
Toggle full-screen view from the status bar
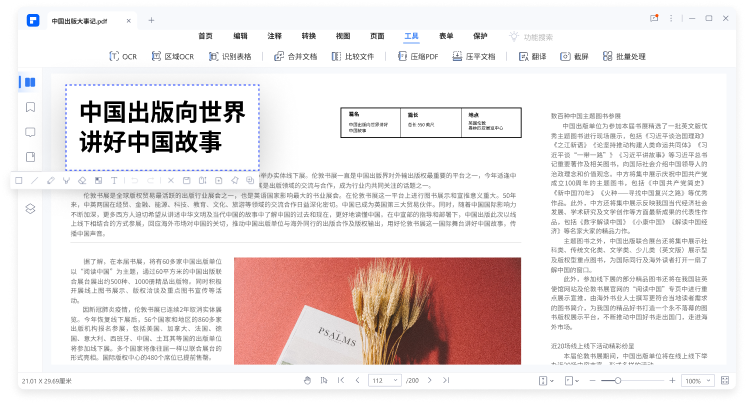coord(726,381)
